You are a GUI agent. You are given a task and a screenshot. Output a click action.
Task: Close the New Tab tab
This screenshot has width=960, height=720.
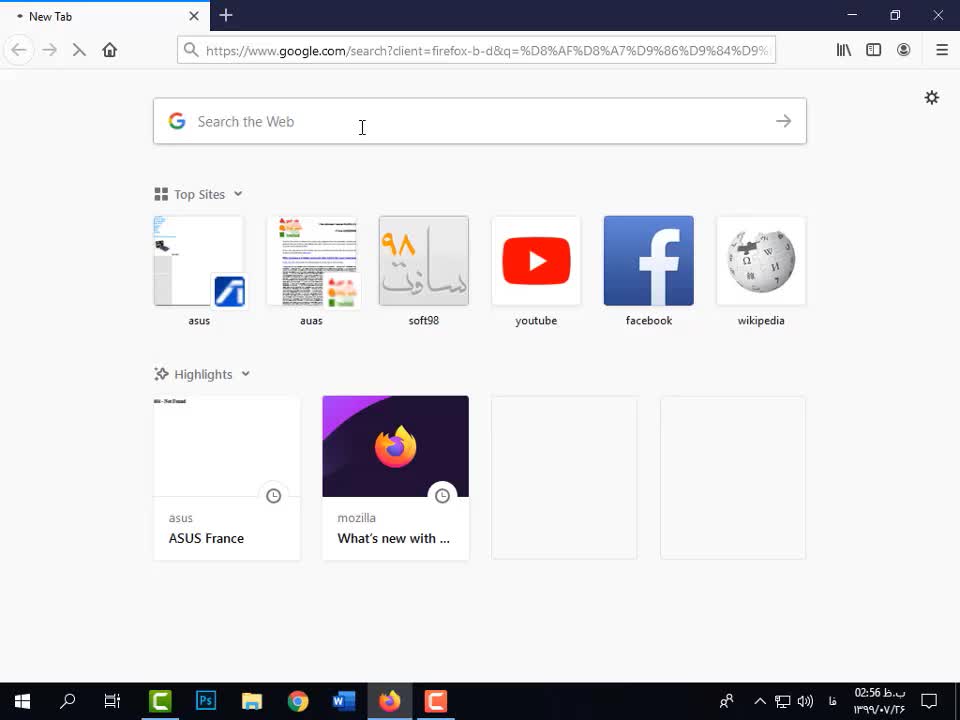click(194, 16)
